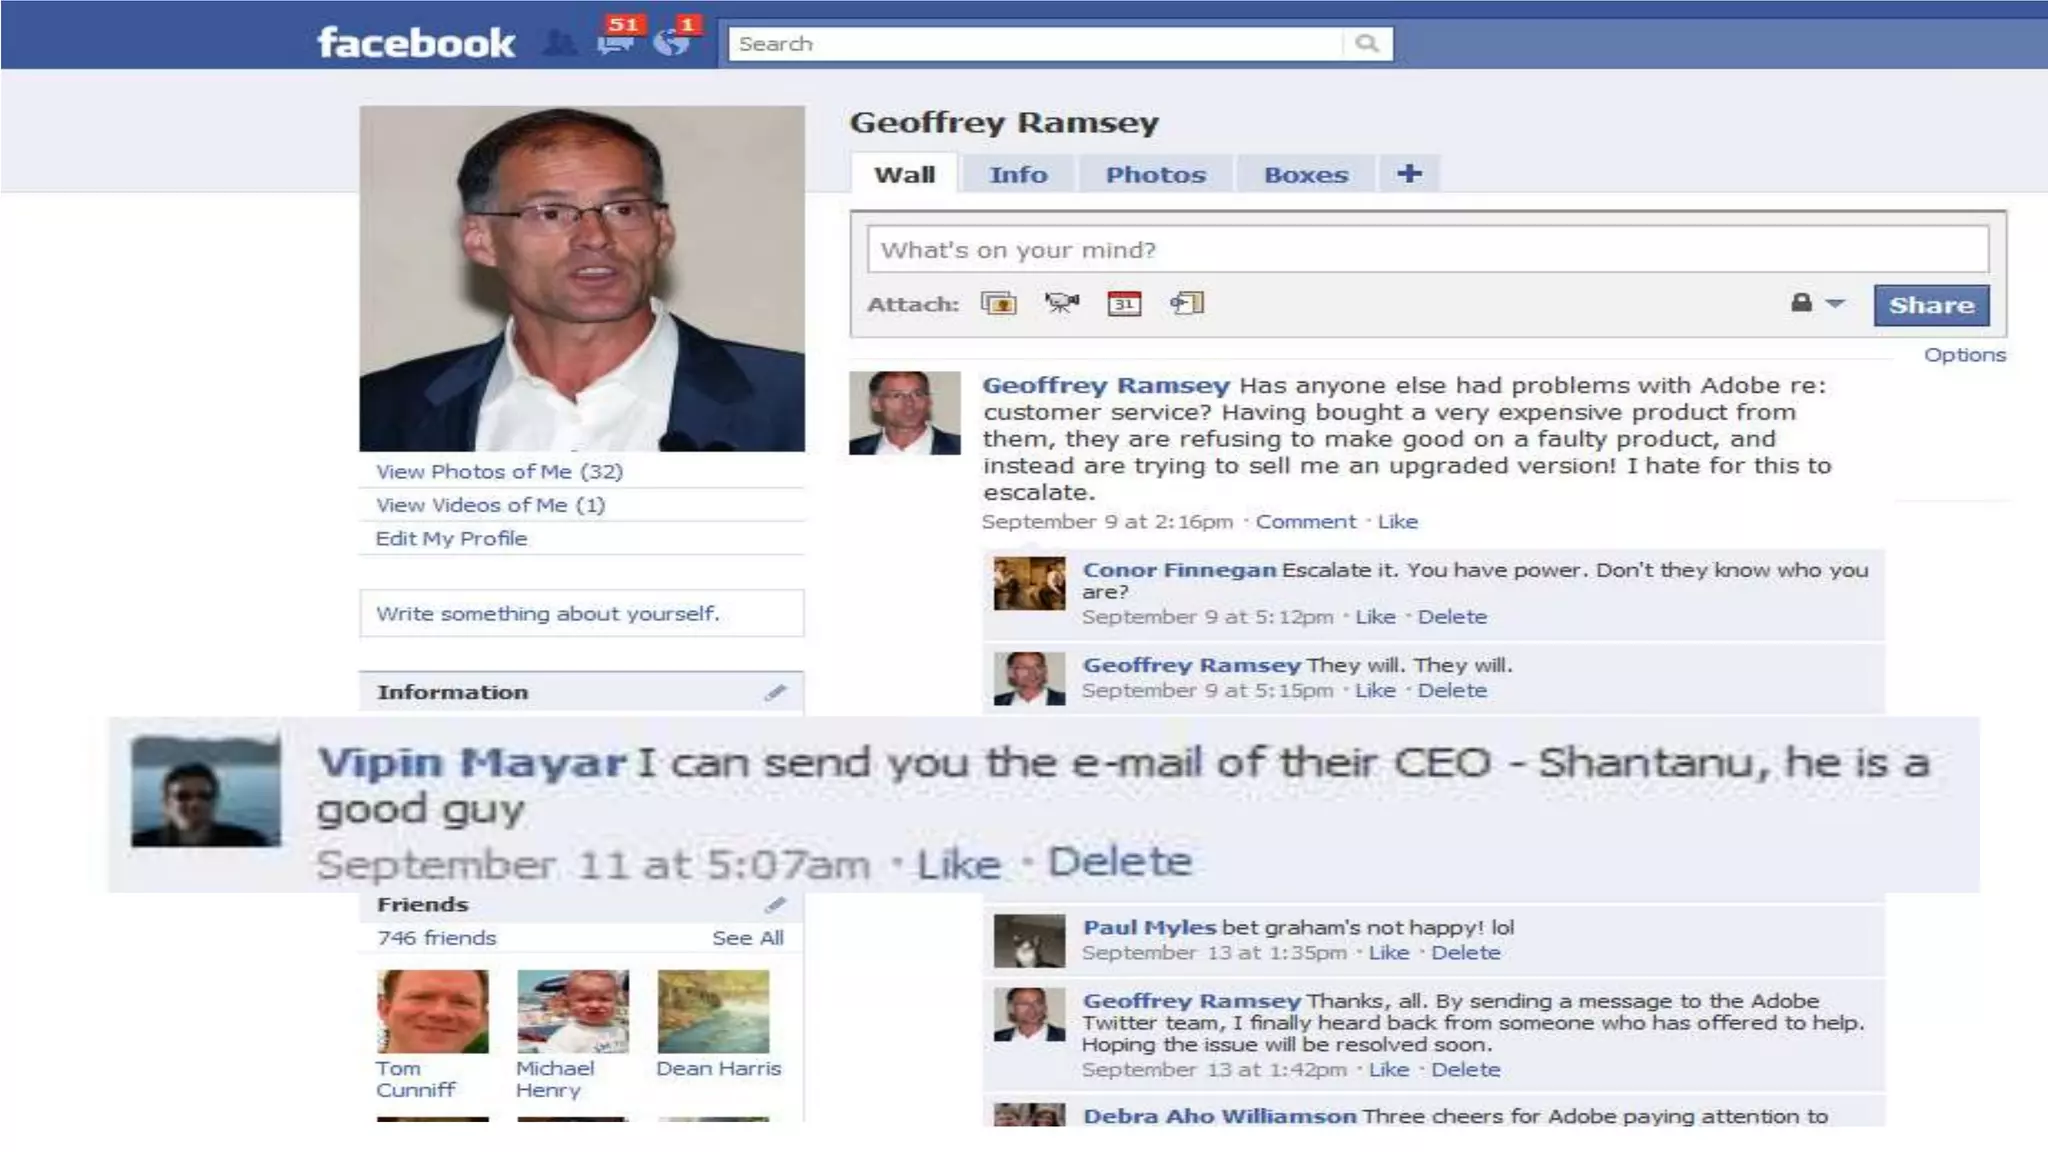Attach an event using the calendar icon

(1124, 303)
